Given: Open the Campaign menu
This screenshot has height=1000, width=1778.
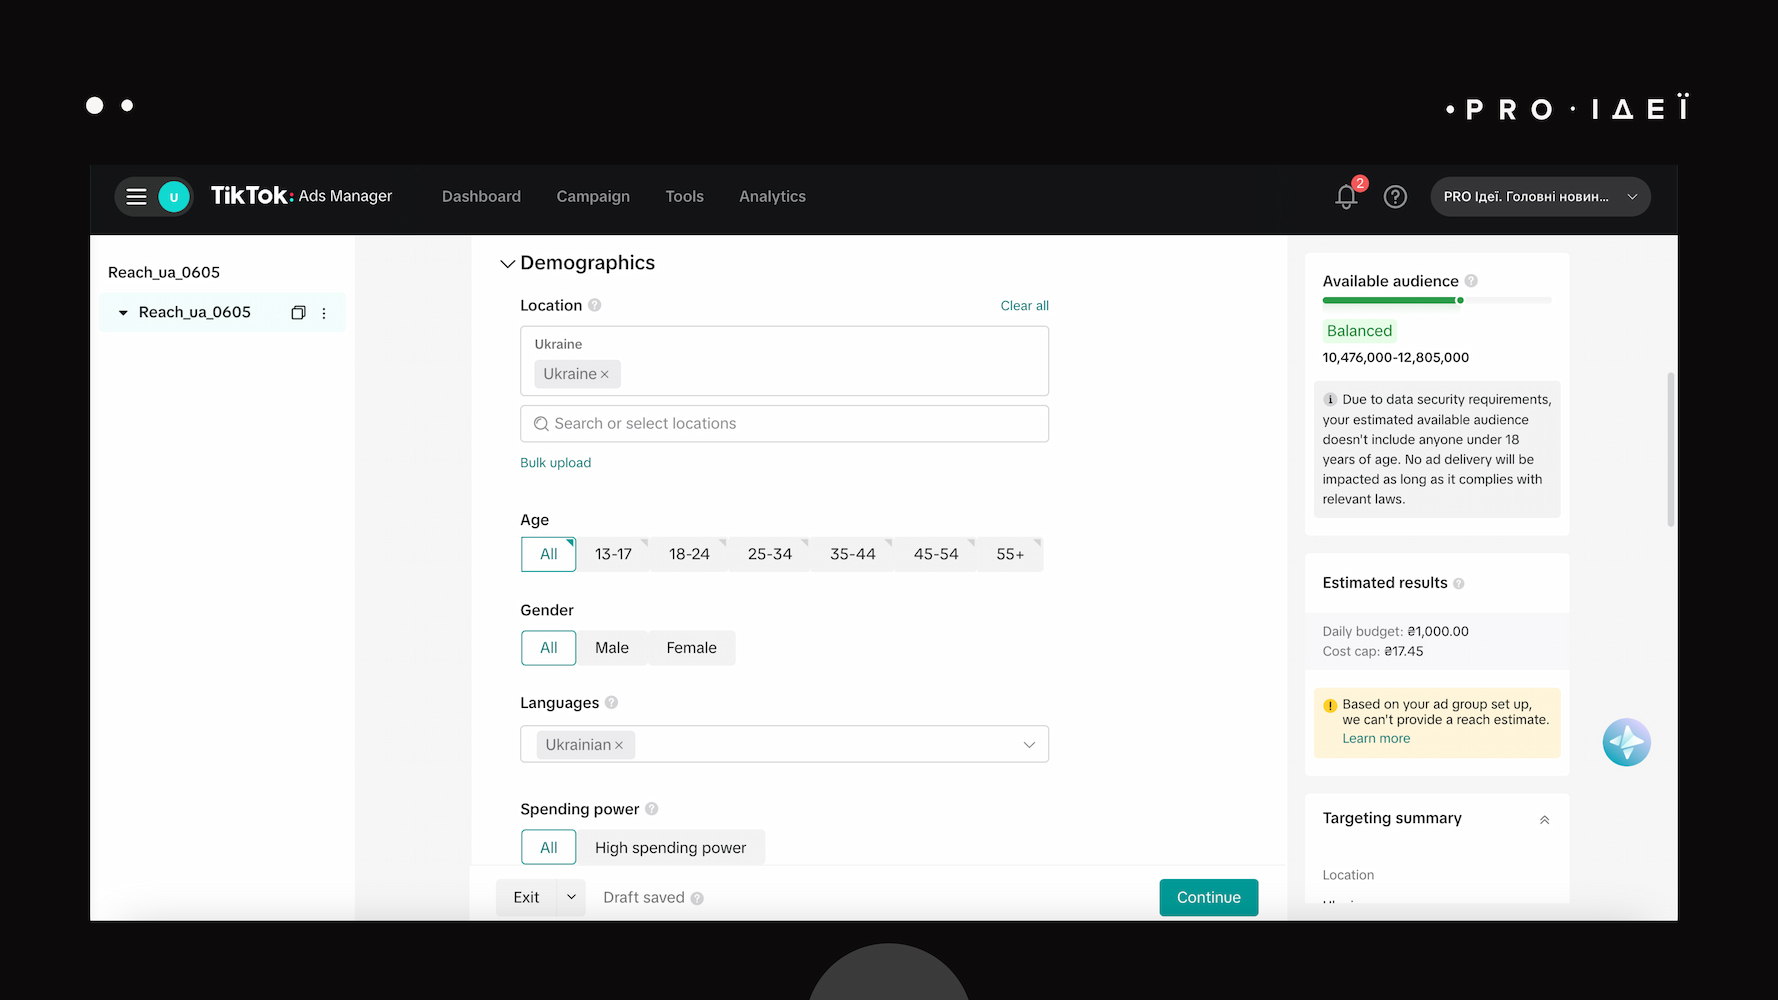Looking at the screenshot, I should pyautogui.click(x=593, y=197).
